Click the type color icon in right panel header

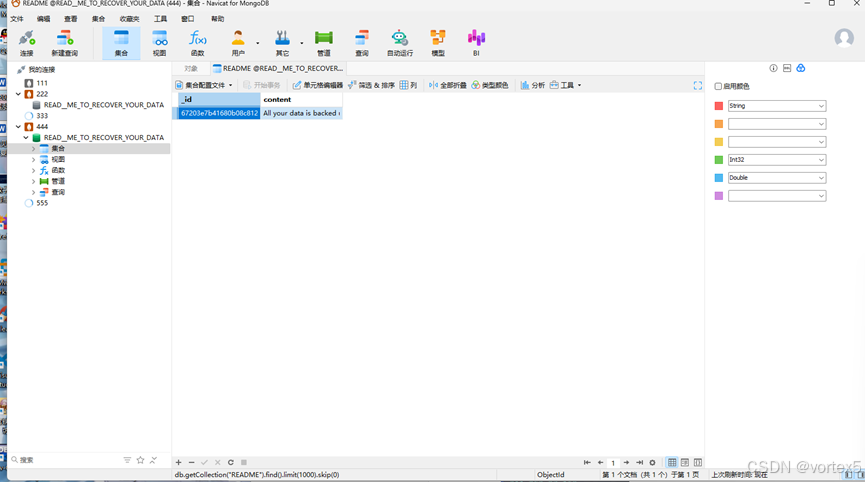tap(801, 68)
